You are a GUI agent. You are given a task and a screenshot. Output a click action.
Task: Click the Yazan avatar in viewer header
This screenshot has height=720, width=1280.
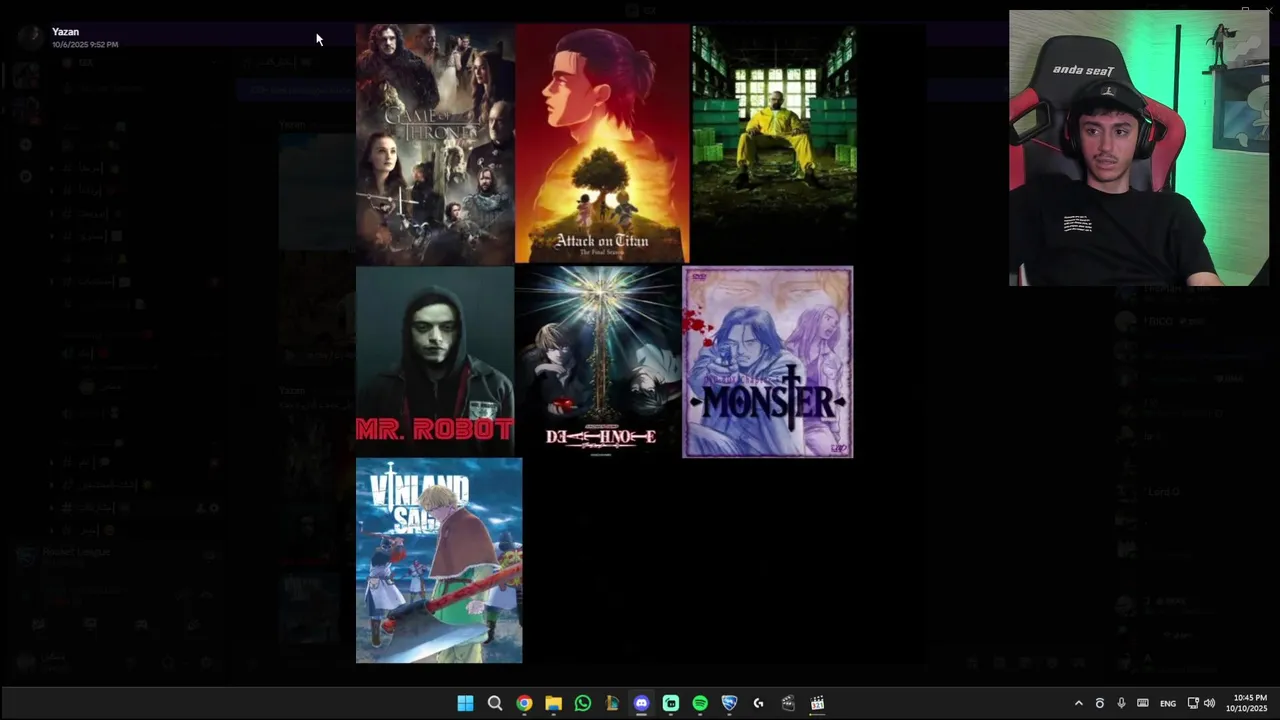pos(31,37)
